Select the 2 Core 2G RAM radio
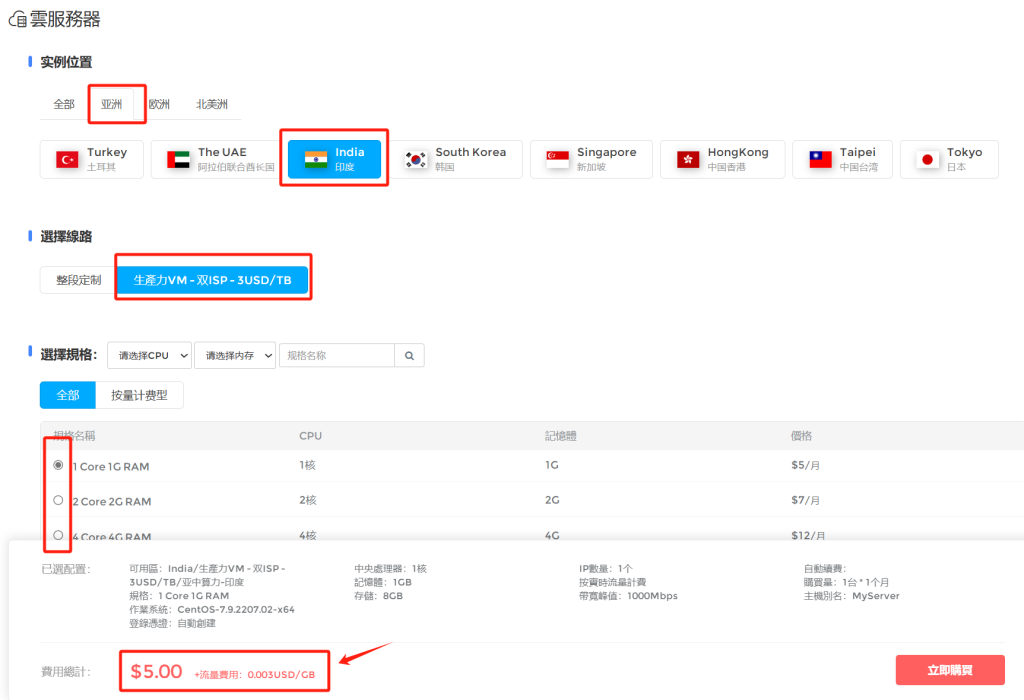Screen dimensions: 1024x700 [58, 500]
